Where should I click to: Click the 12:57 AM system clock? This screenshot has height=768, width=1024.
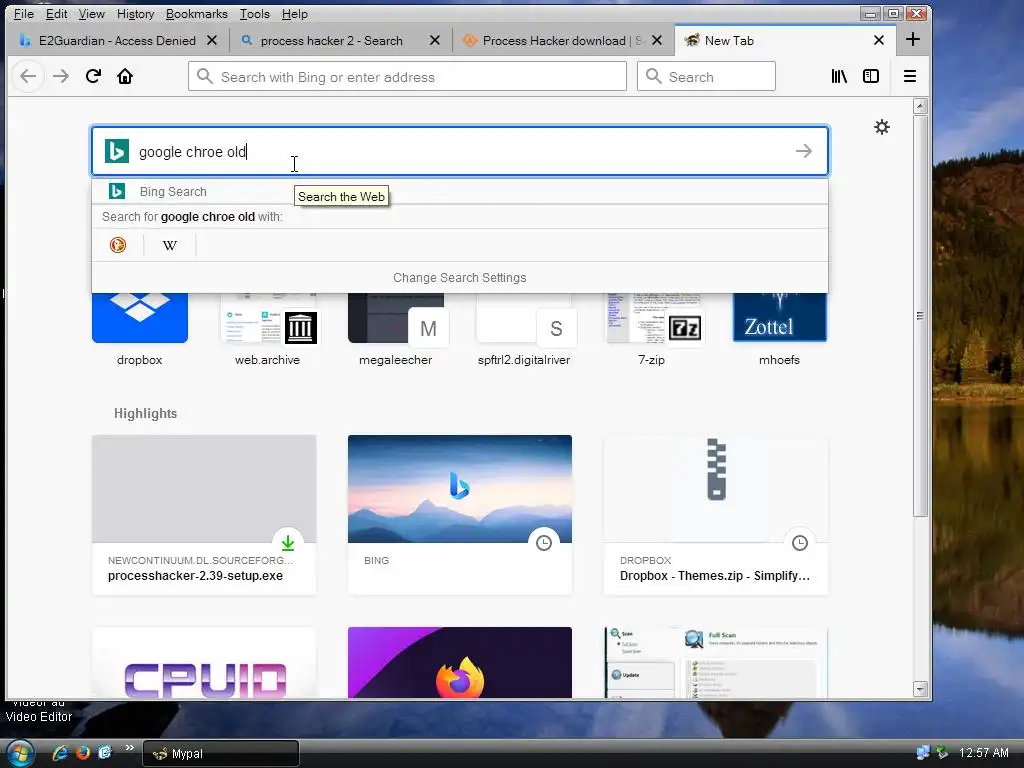click(x=984, y=753)
